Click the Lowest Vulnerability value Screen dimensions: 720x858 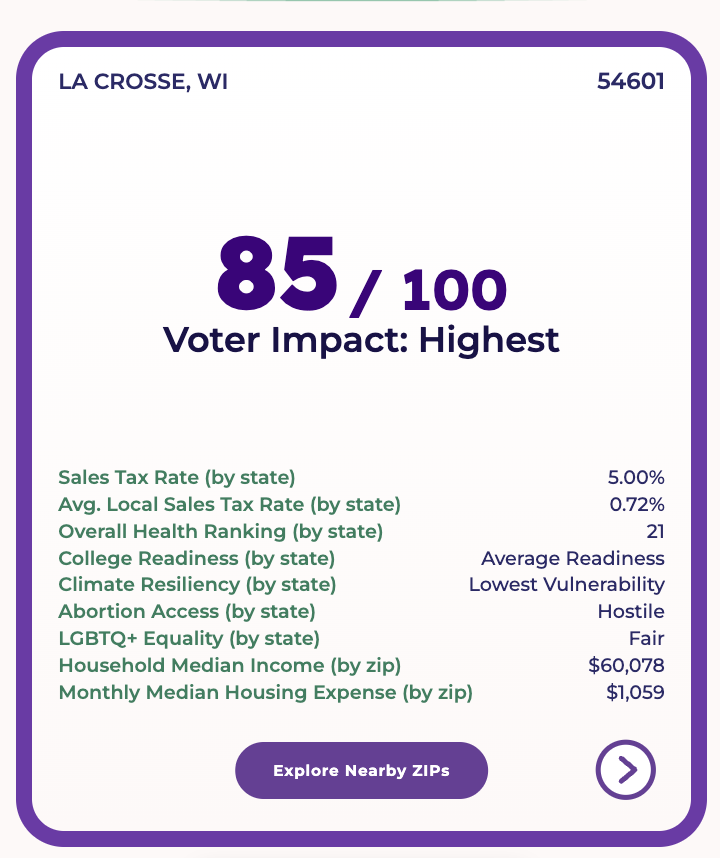point(567,584)
